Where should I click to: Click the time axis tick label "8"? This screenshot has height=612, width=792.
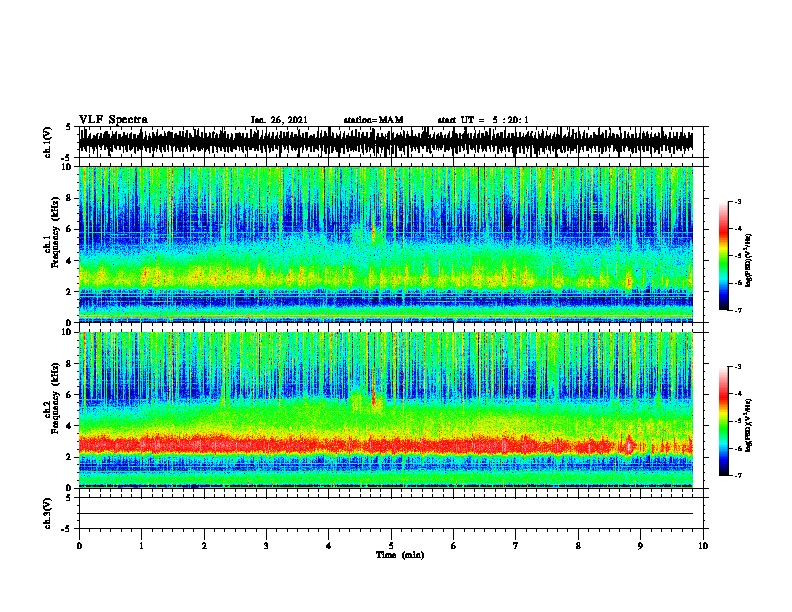point(578,546)
